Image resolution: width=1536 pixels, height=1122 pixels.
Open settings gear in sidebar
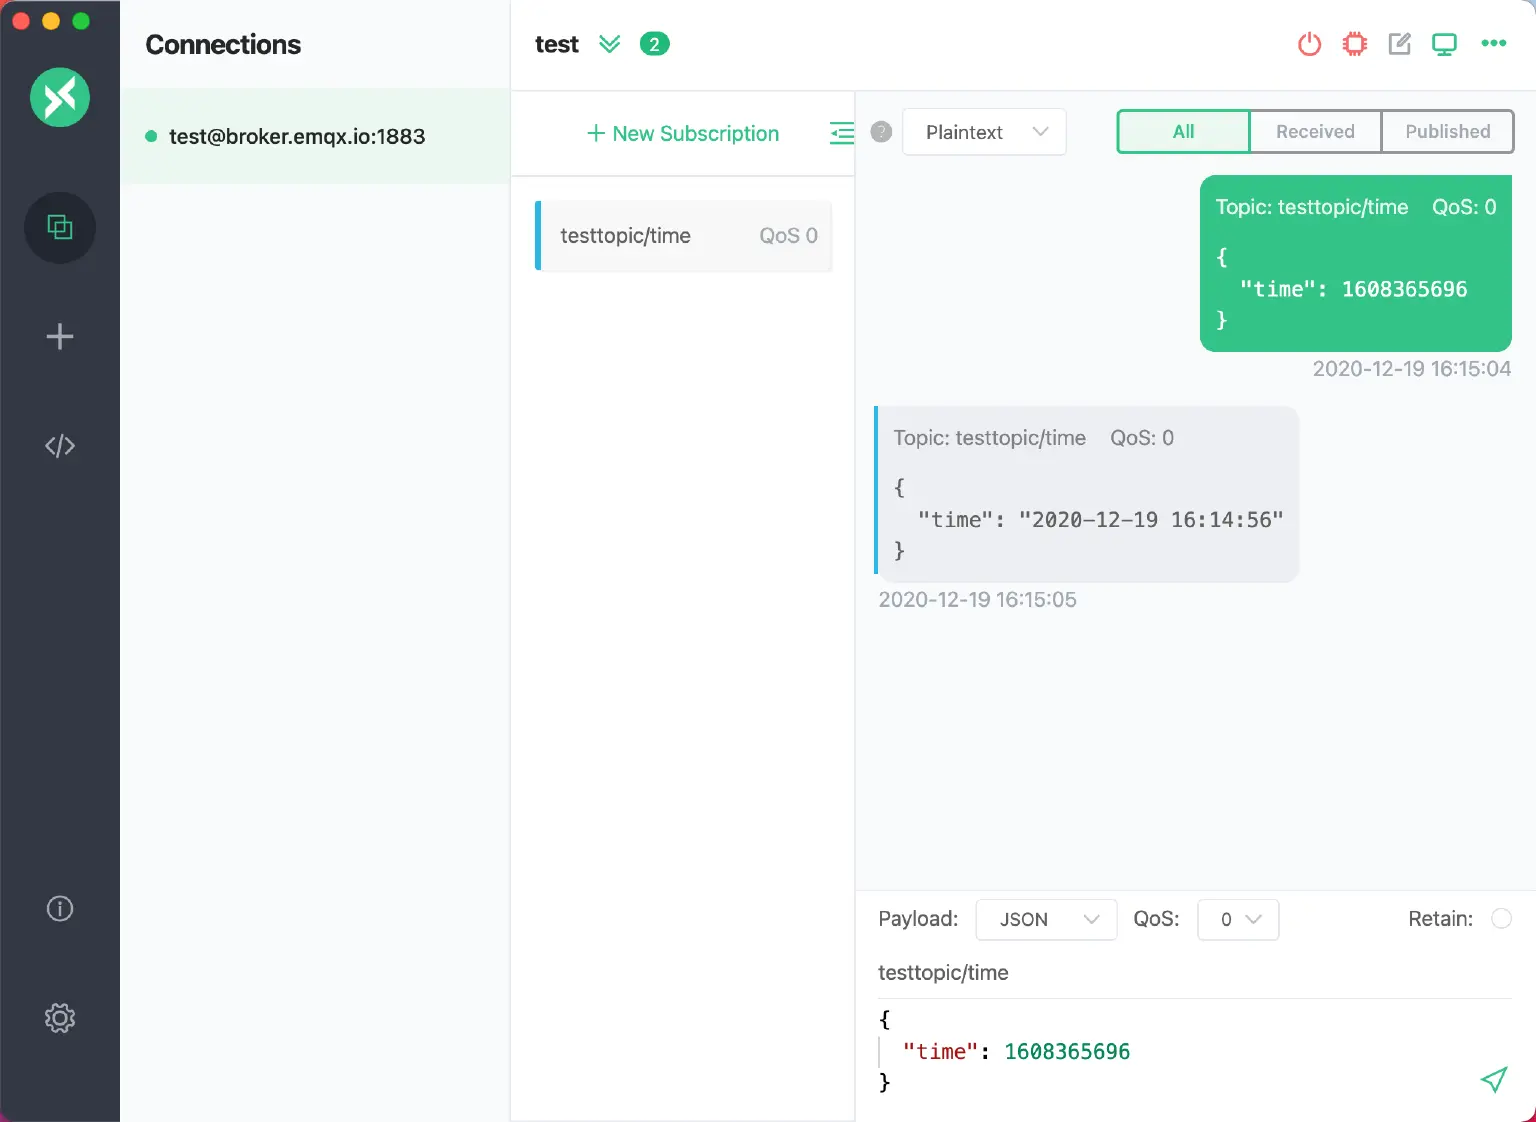point(60,1018)
